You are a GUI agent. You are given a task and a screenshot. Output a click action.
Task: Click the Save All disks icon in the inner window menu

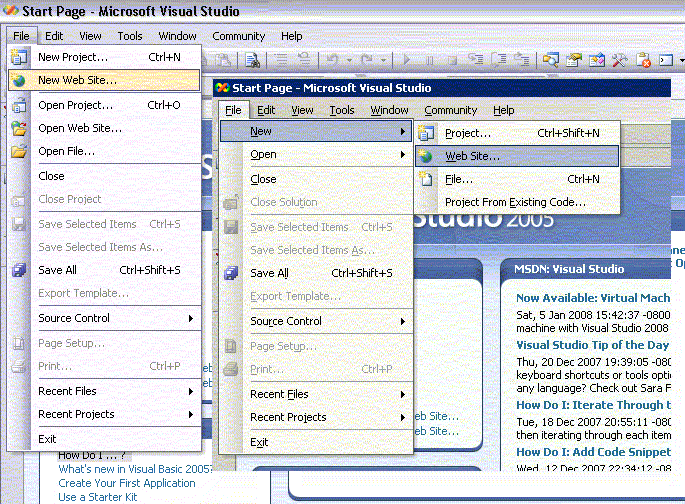point(231,273)
